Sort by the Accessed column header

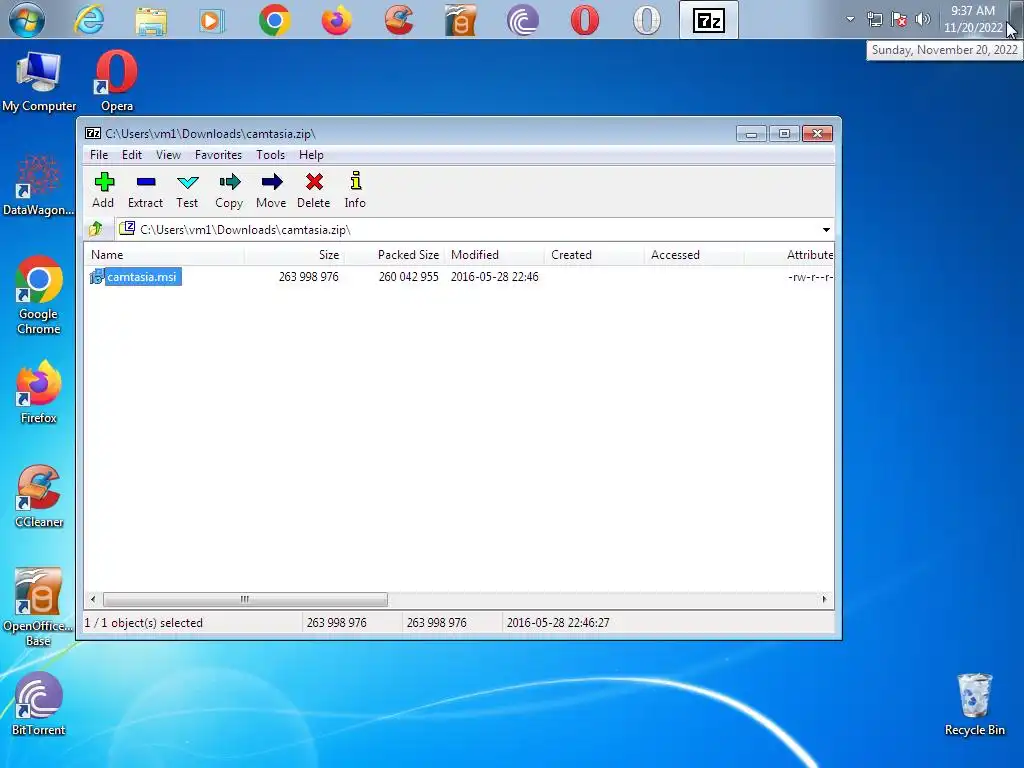694,255
